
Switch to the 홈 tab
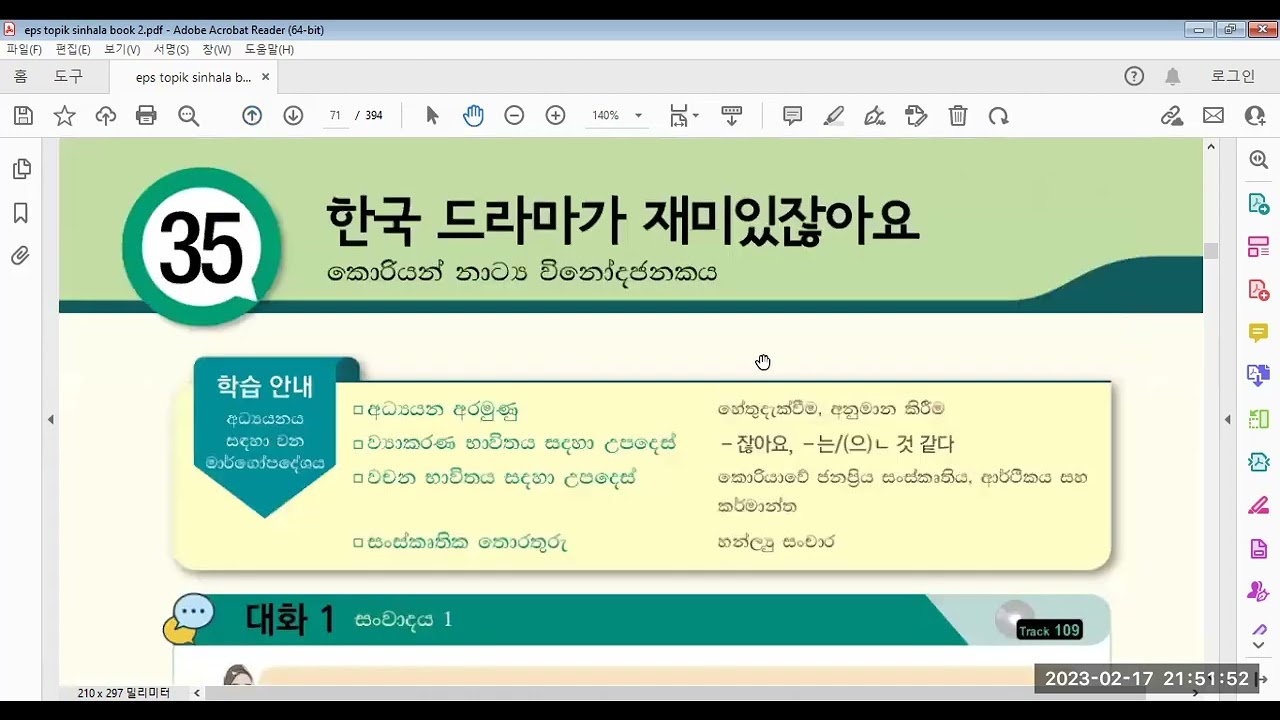pyautogui.click(x=20, y=76)
